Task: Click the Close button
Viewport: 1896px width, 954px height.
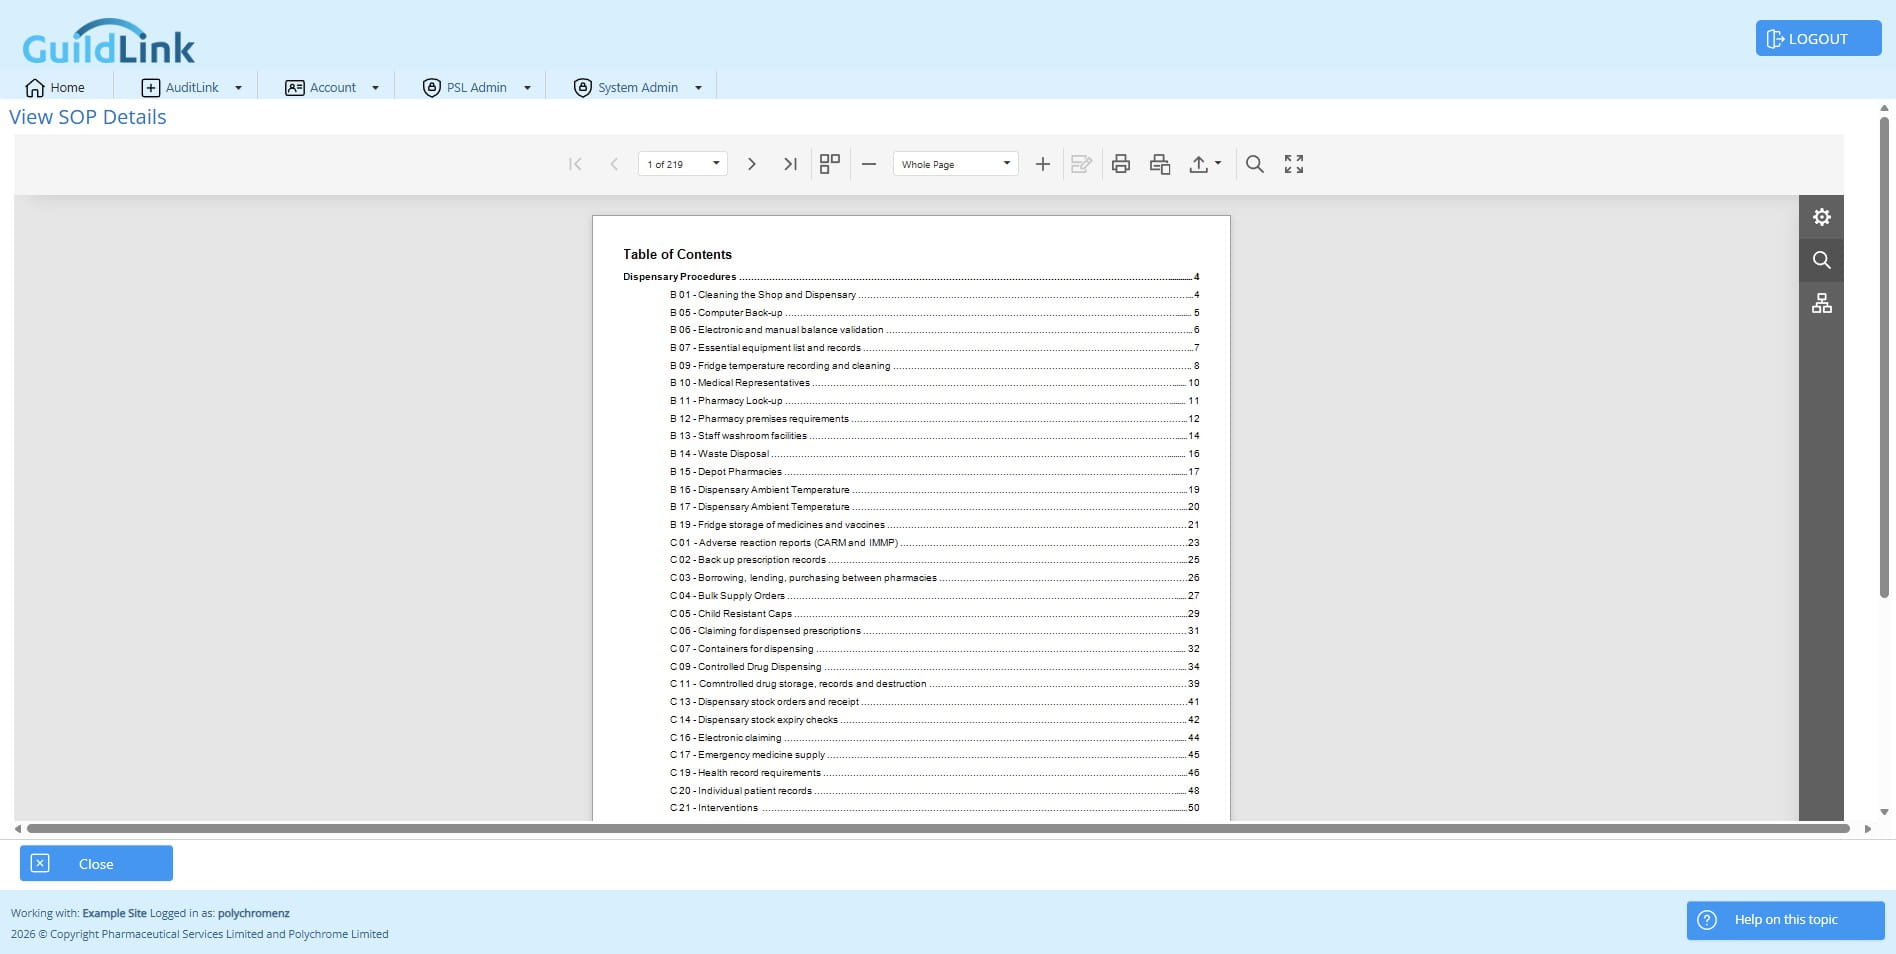Action: tap(96, 863)
